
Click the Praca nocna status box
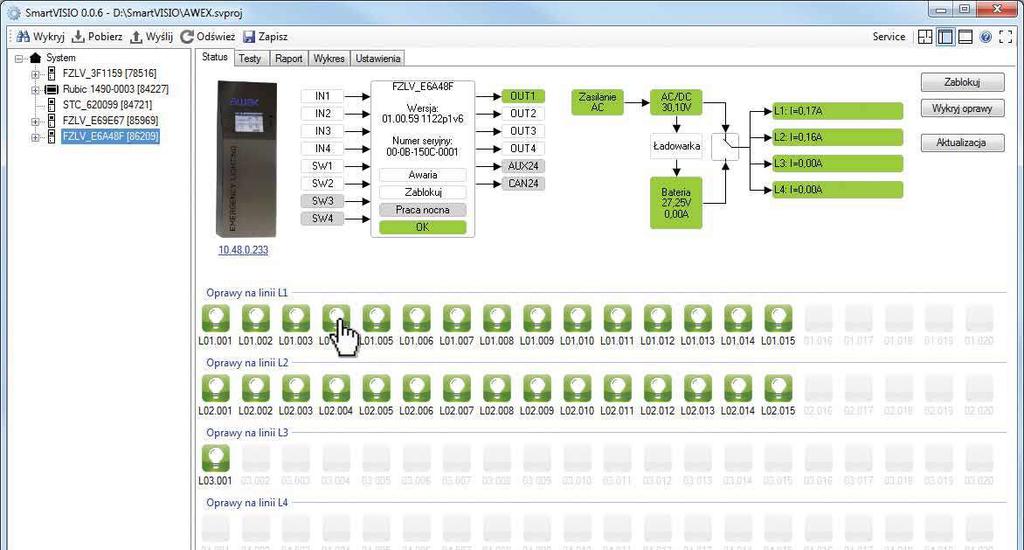(423, 210)
